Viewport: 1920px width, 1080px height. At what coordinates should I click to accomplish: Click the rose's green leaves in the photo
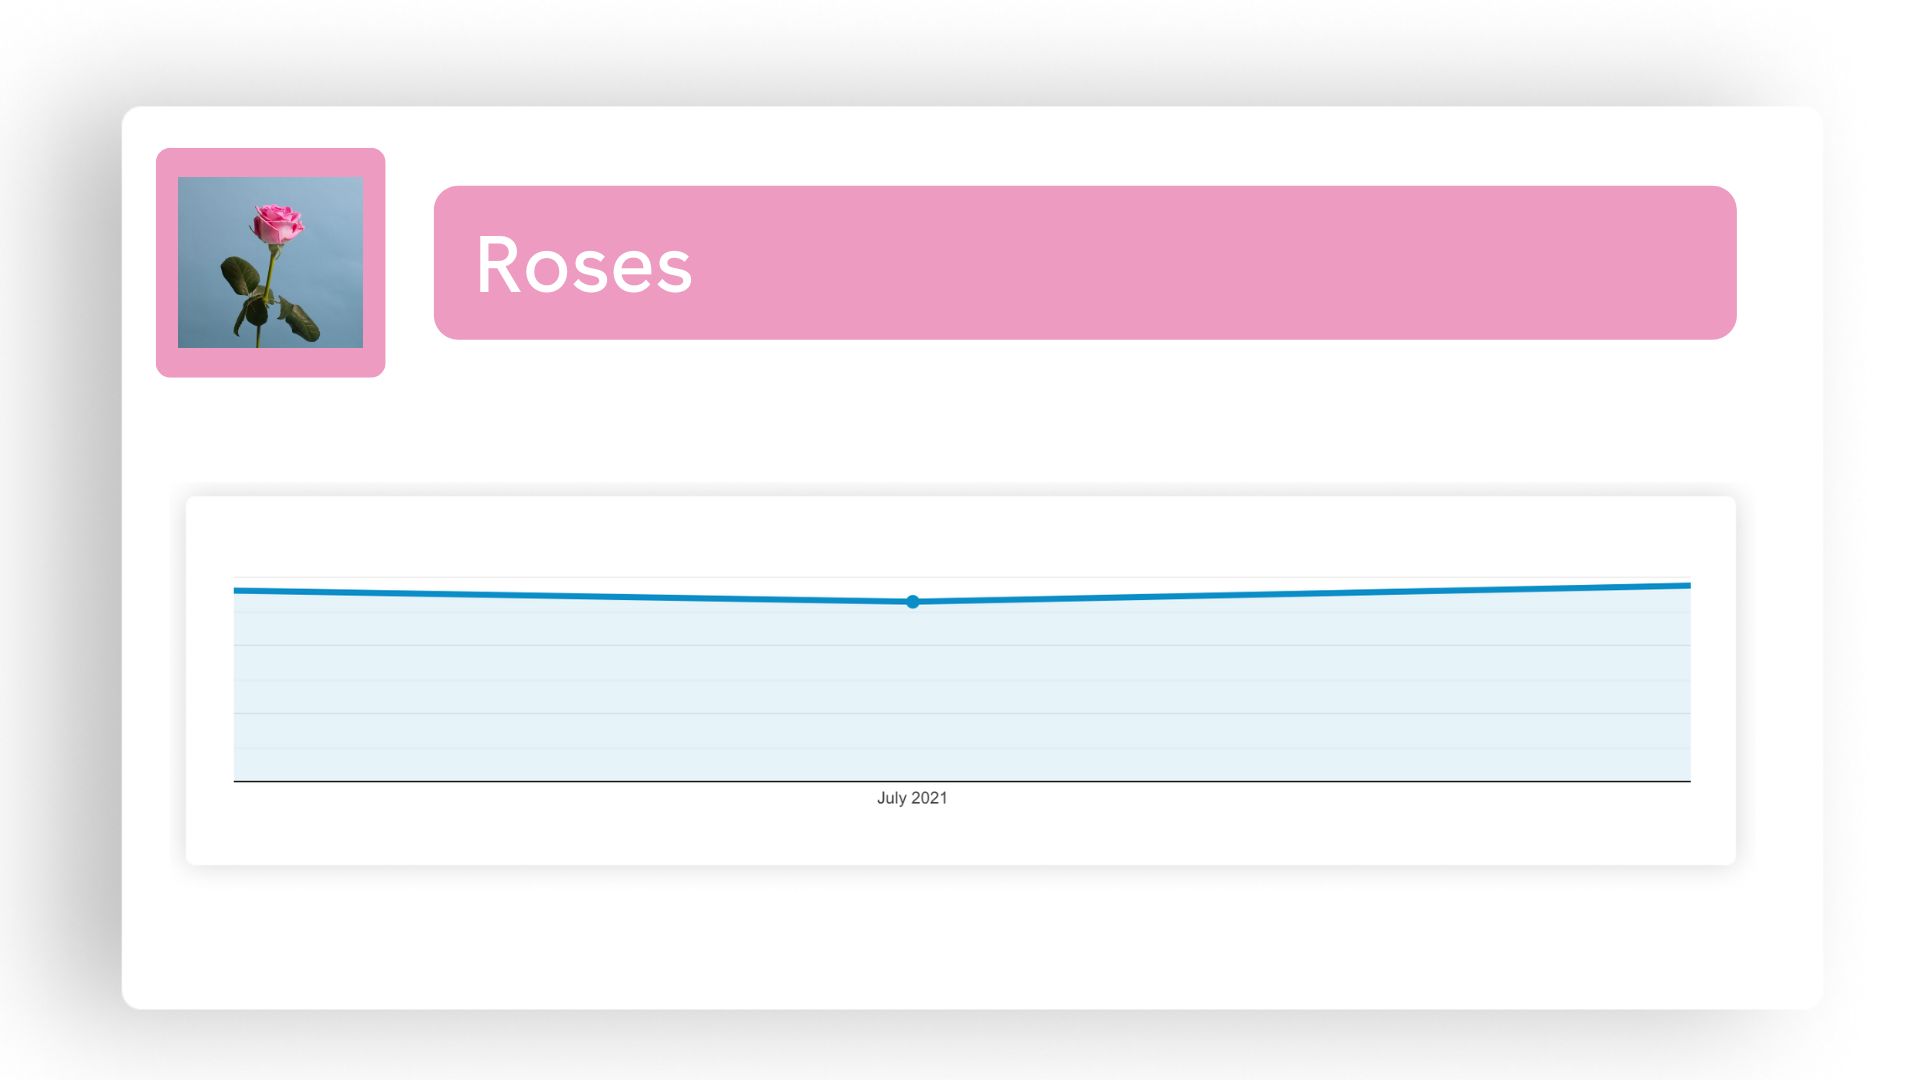click(241, 274)
